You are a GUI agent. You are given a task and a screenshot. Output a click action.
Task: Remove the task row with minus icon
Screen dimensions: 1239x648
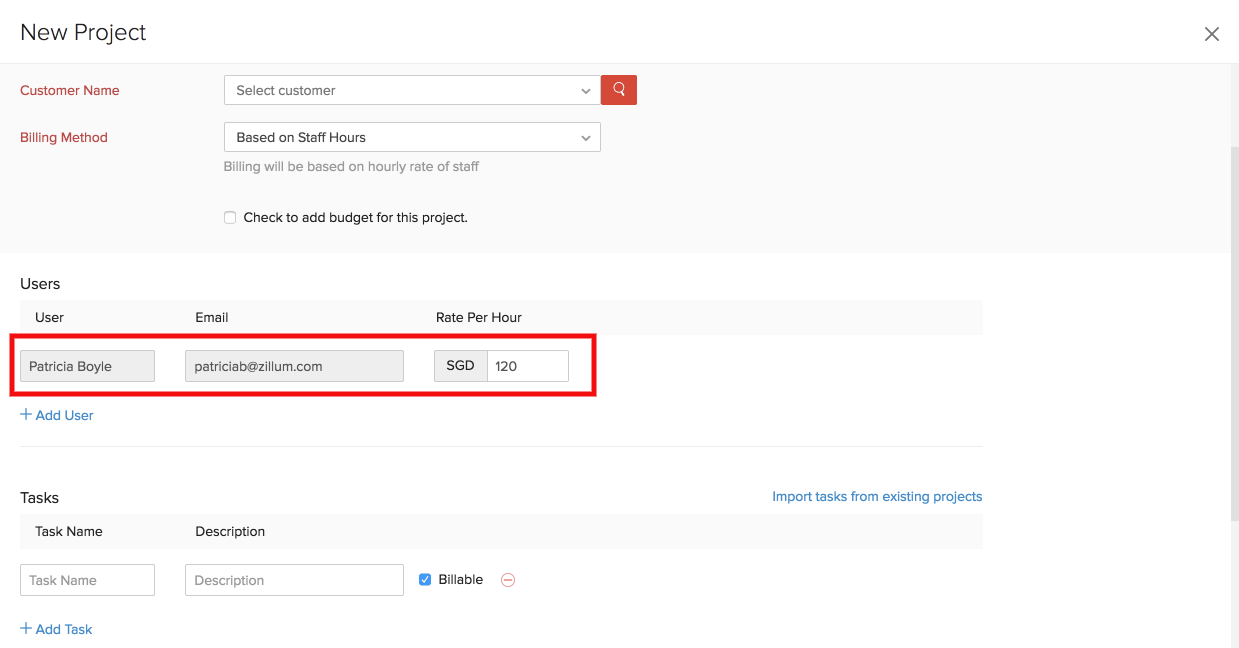(x=508, y=580)
